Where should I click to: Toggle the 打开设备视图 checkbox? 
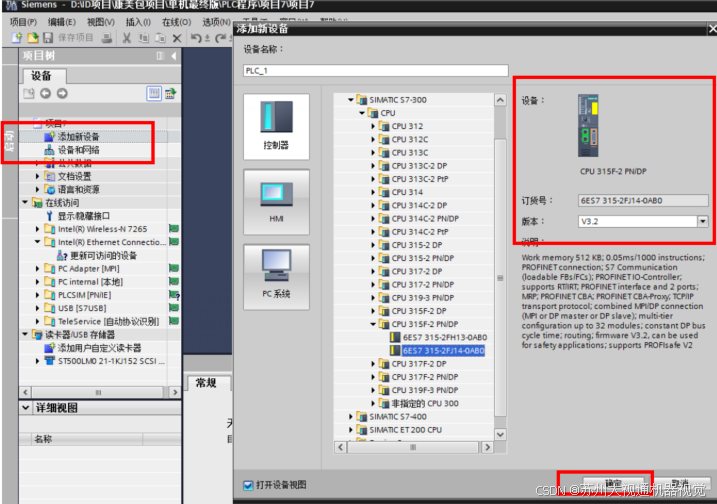[x=248, y=485]
